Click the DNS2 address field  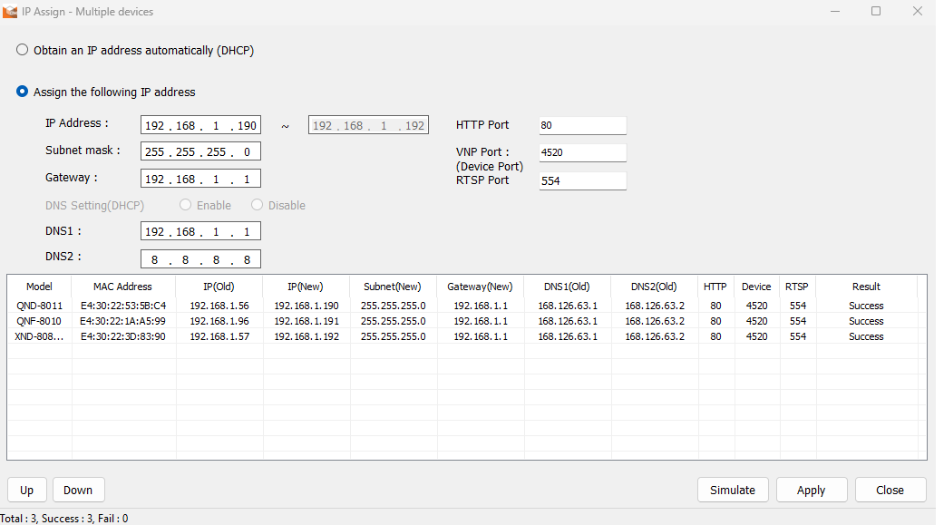click(201, 259)
